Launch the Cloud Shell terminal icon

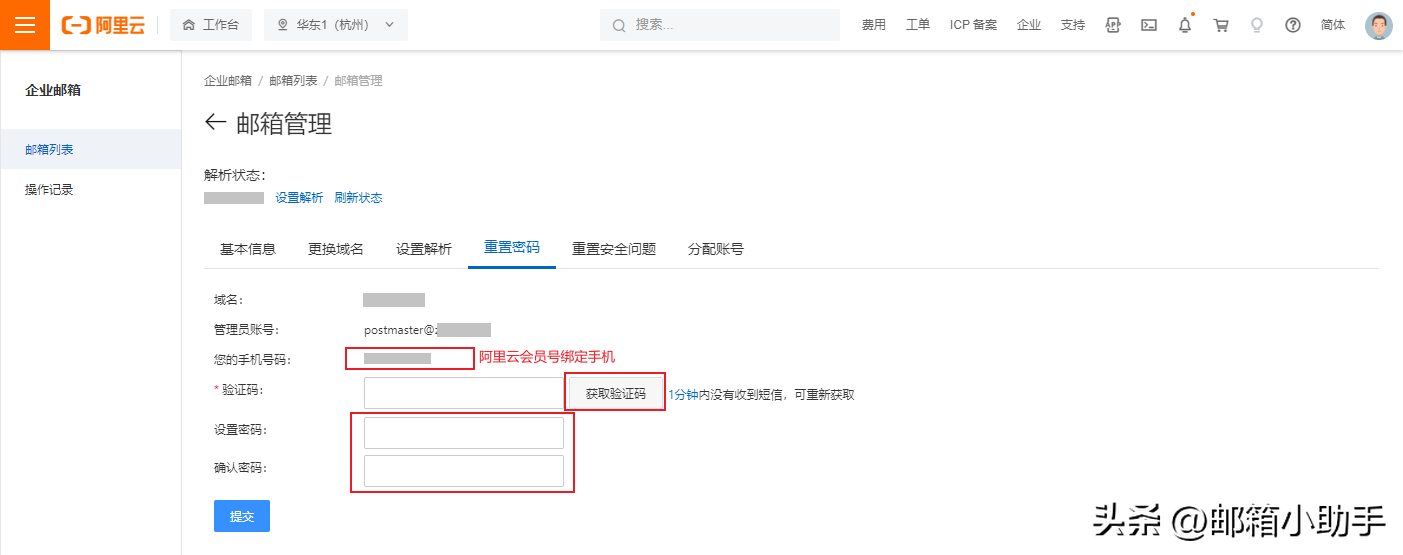1149,25
